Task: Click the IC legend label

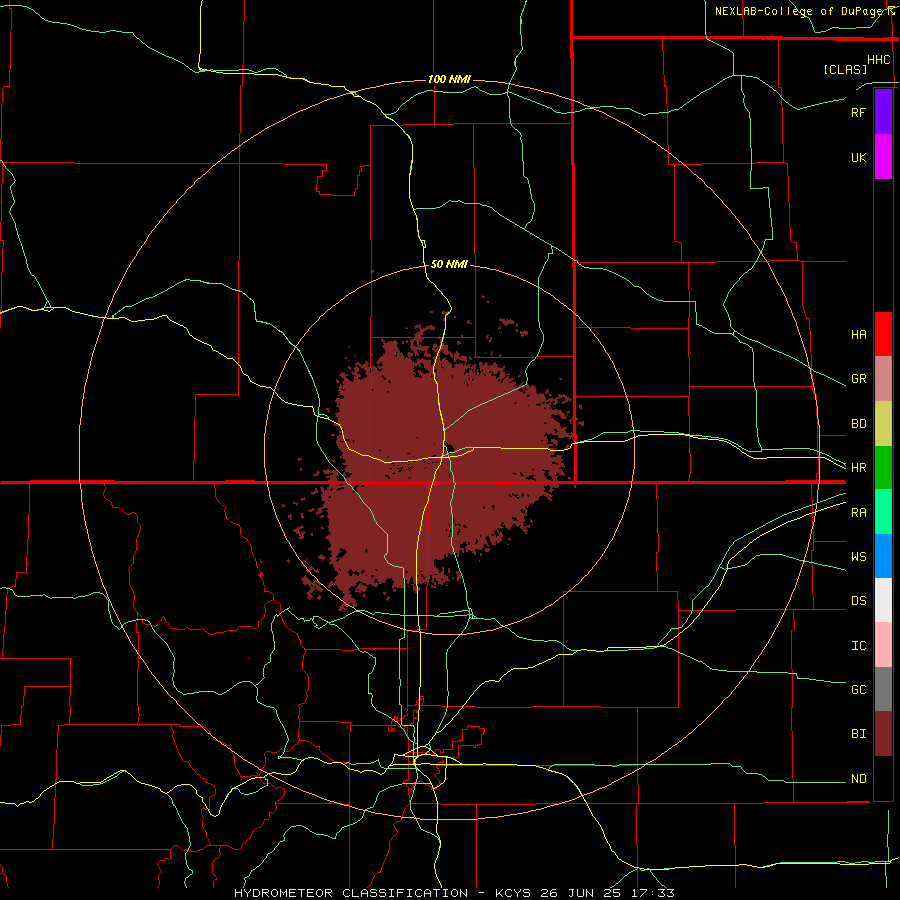Action: (858, 646)
